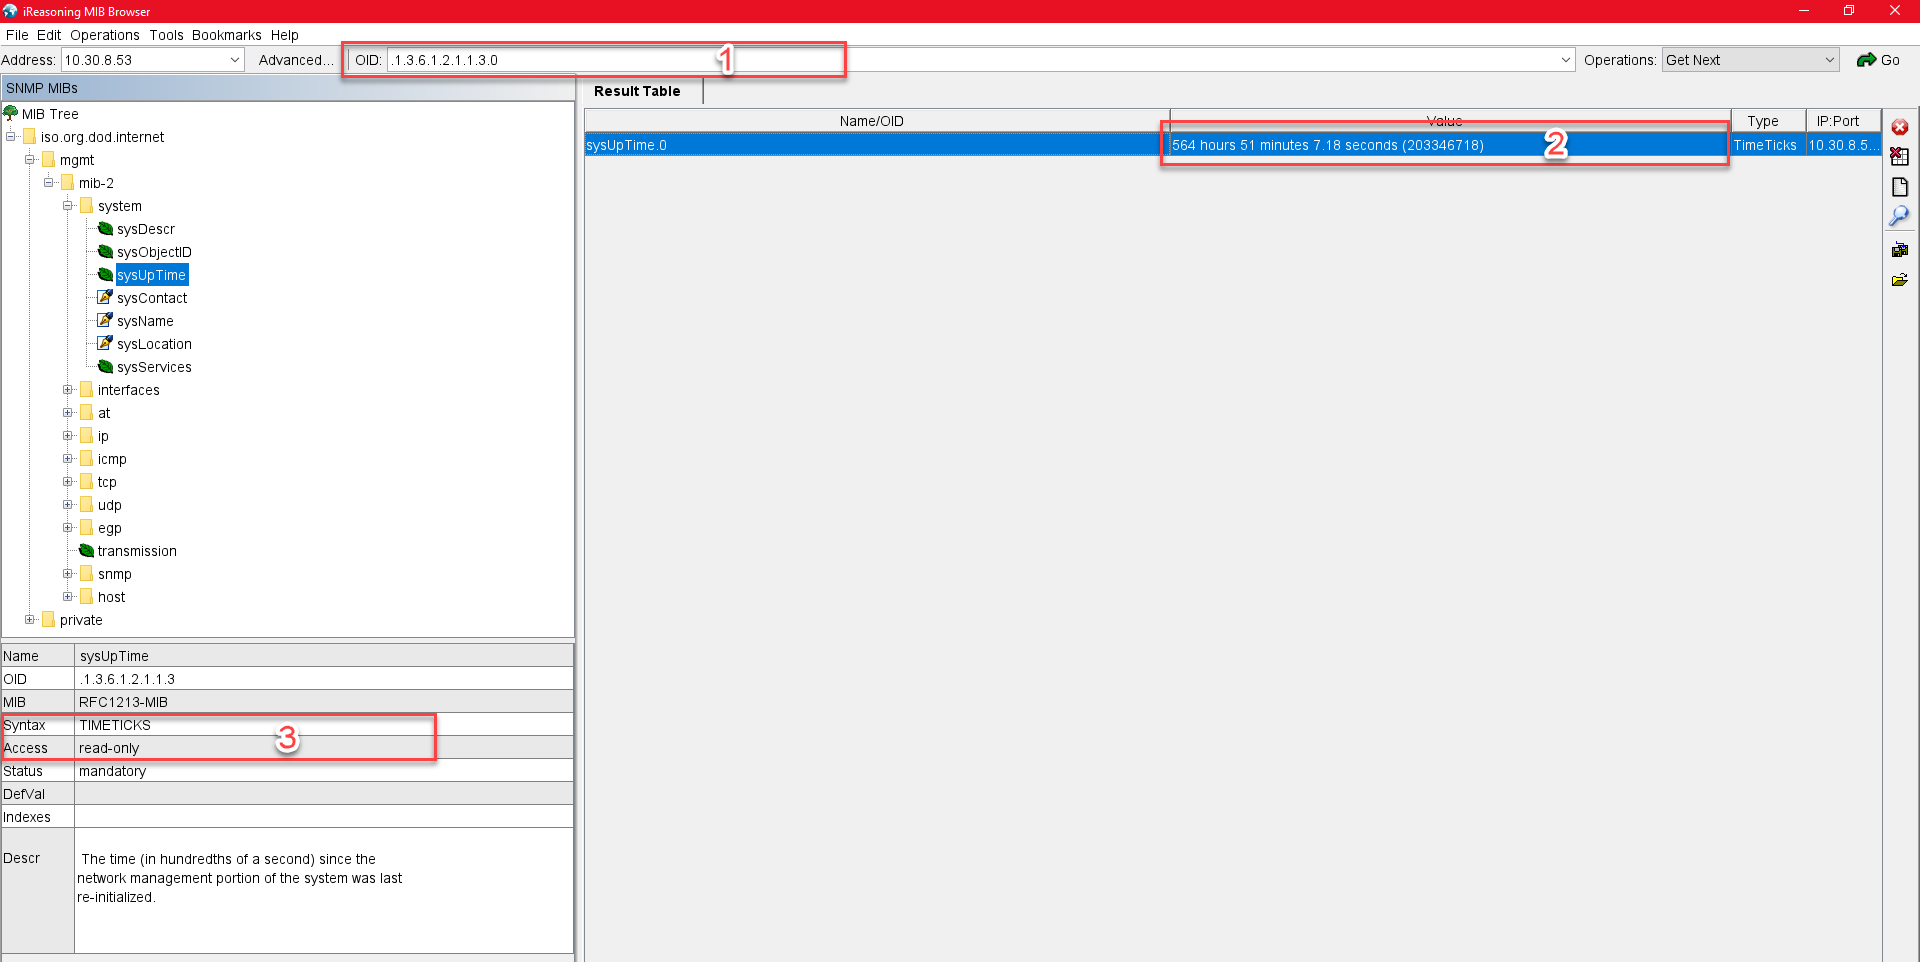Select the sysLocation node in tree
1920x962 pixels.
pyautogui.click(x=154, y=344)
